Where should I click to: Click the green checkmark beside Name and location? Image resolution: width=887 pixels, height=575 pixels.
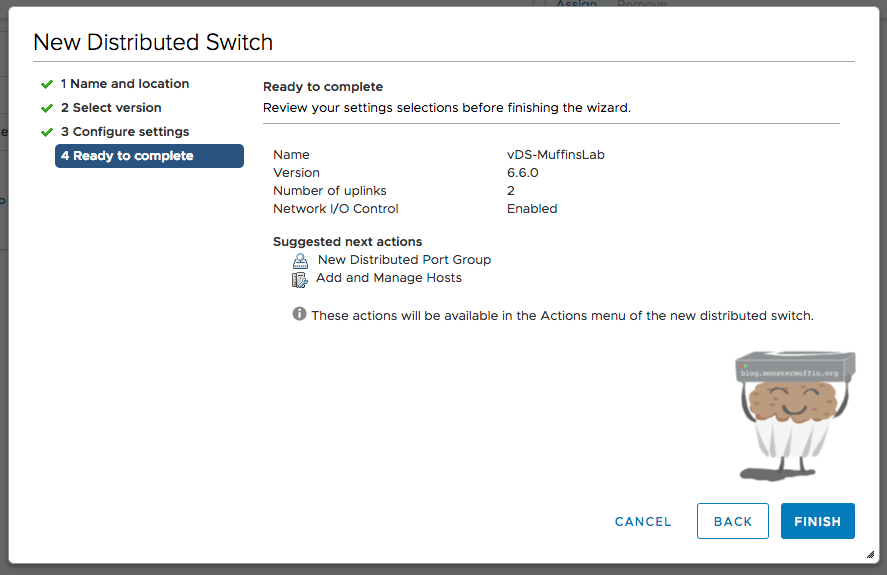[x=46, y=84]
